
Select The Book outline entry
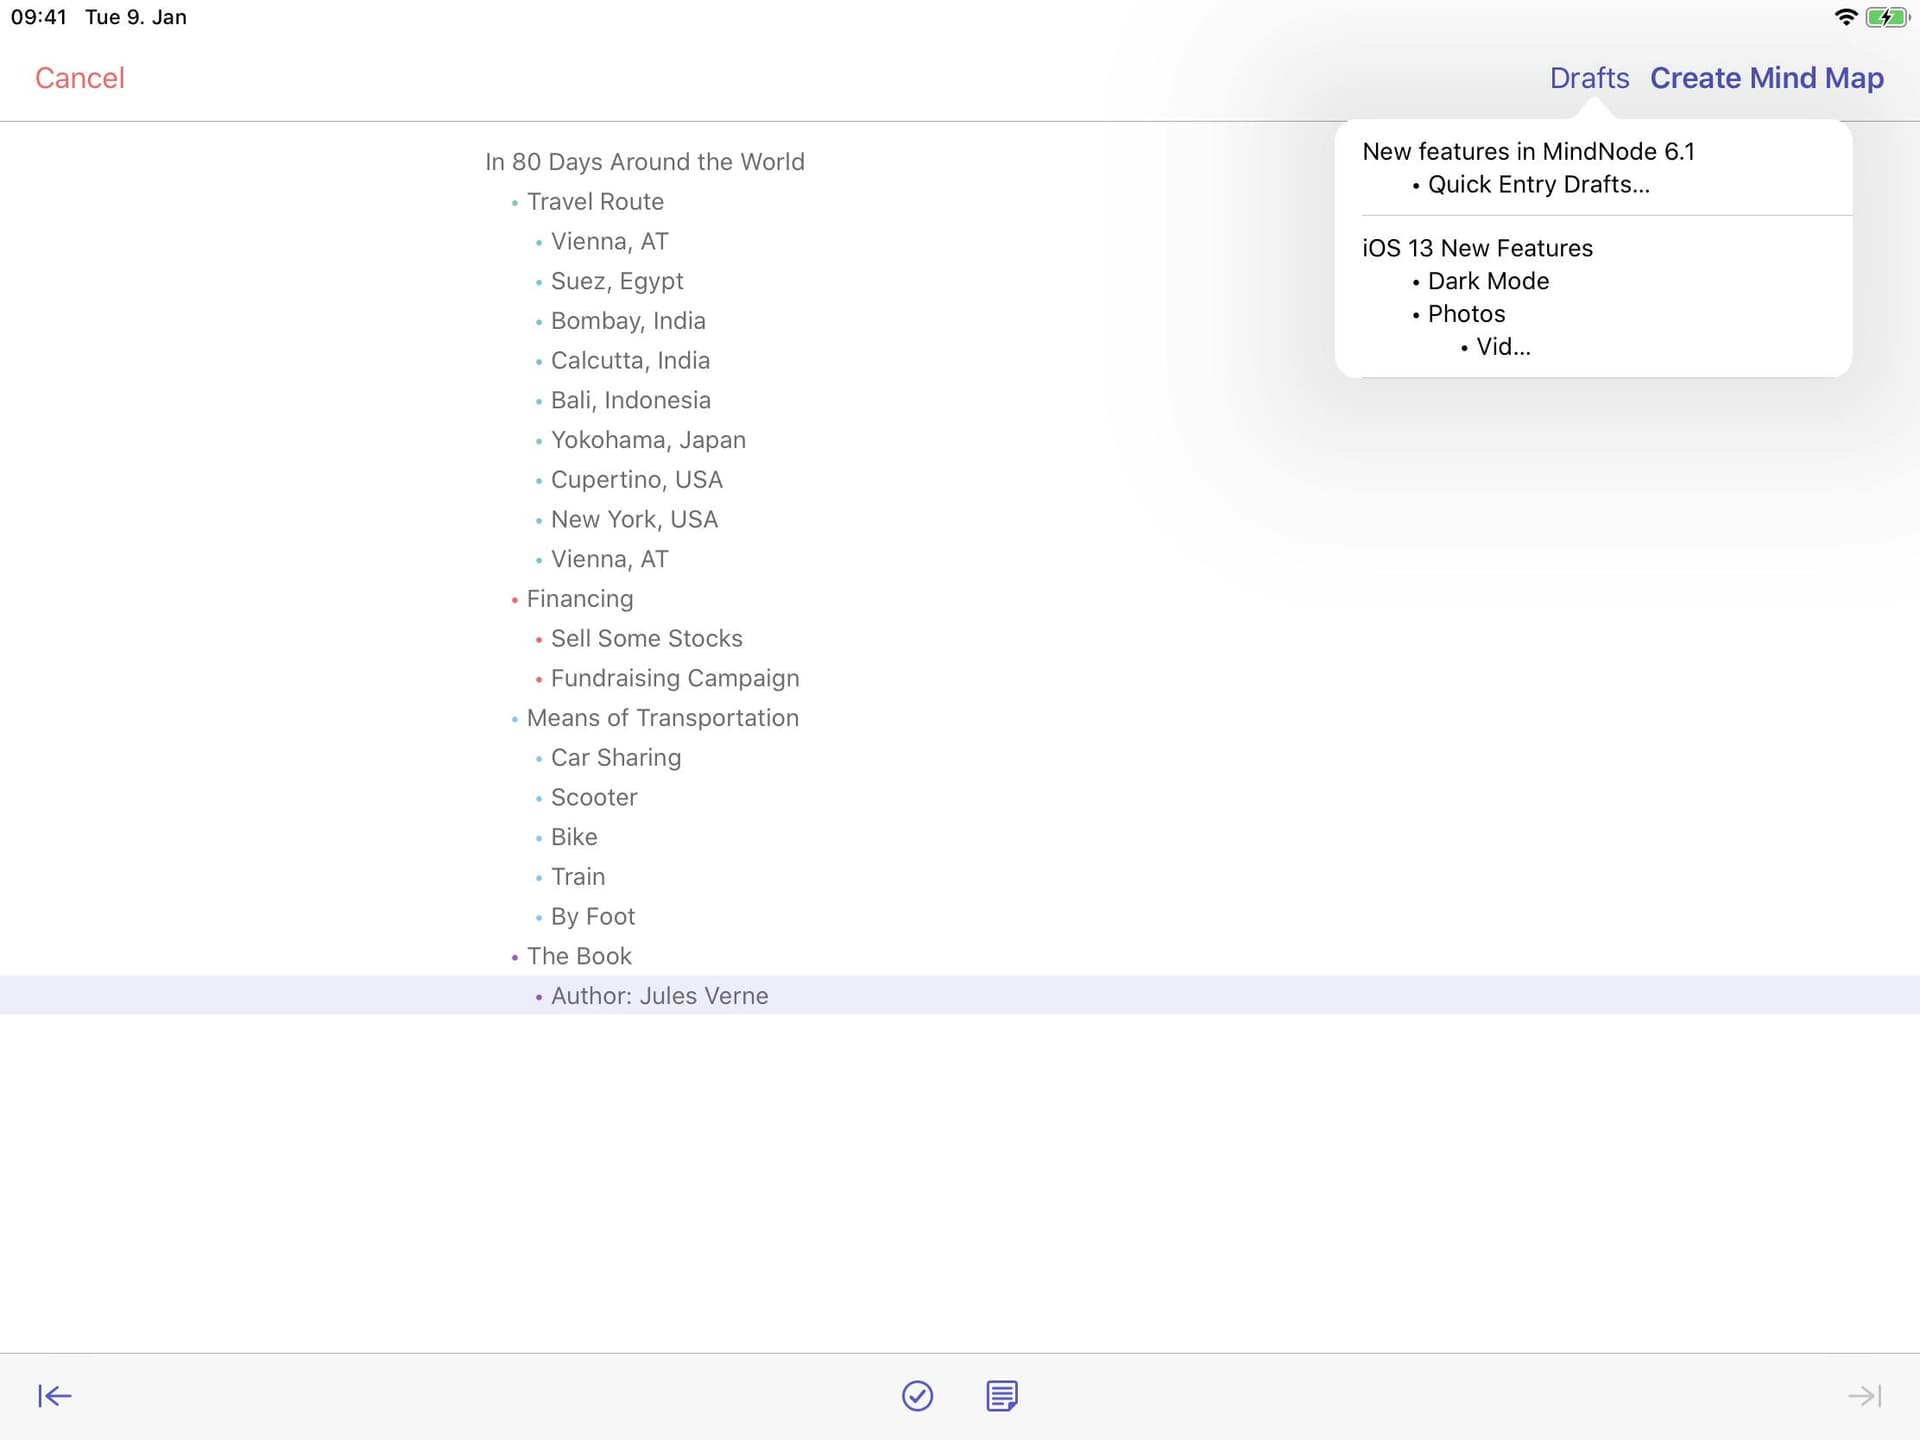tap(579, 956)
